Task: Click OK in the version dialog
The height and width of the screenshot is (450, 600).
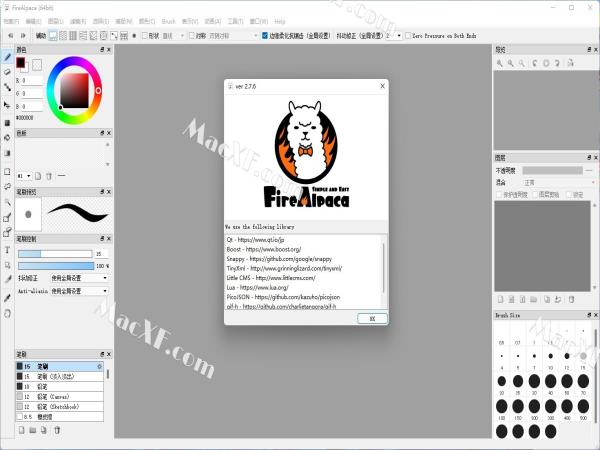Action: pos(372,318)
